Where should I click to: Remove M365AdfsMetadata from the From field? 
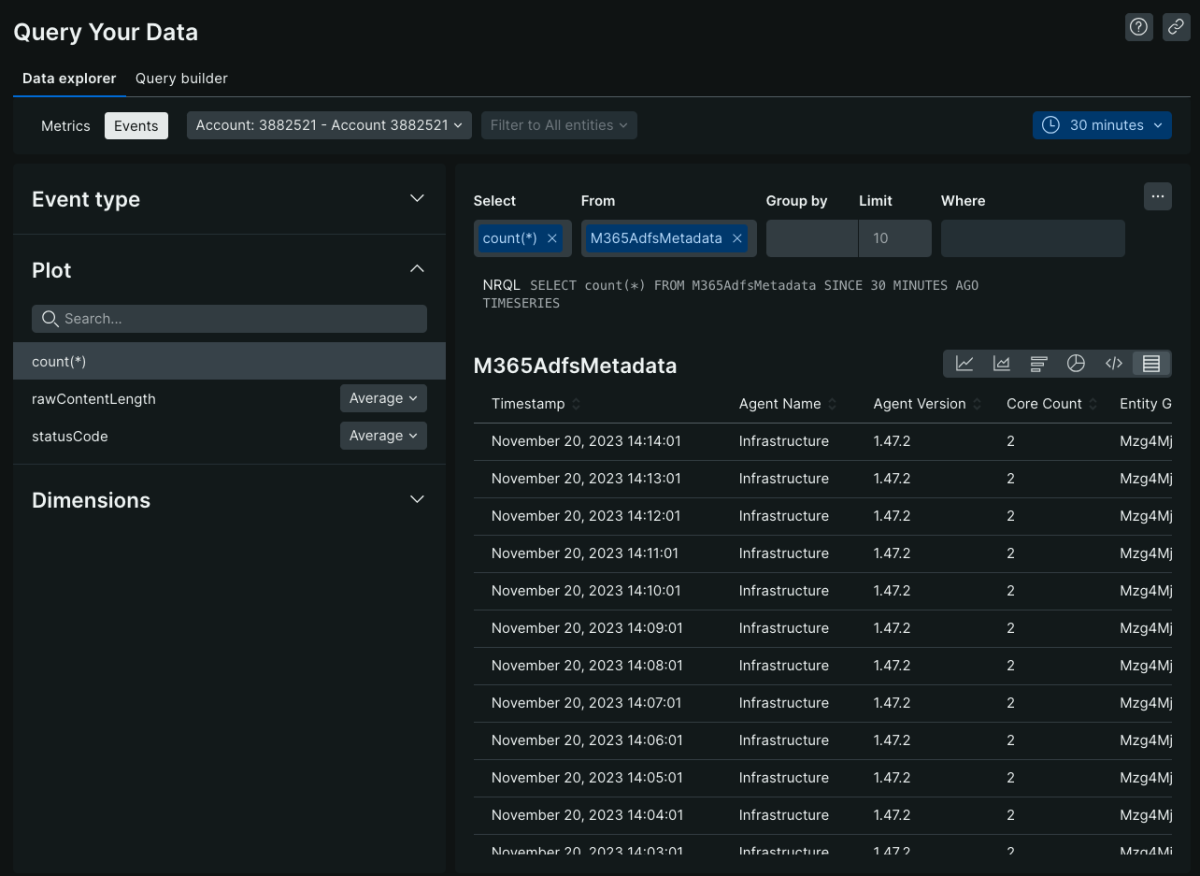pos(737,239)
